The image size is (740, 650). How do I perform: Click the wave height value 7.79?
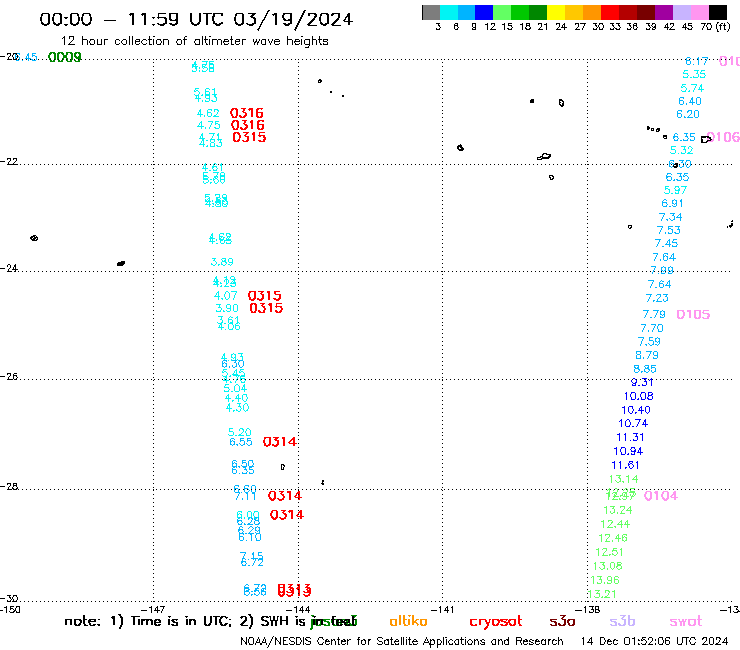coord(654,314)
